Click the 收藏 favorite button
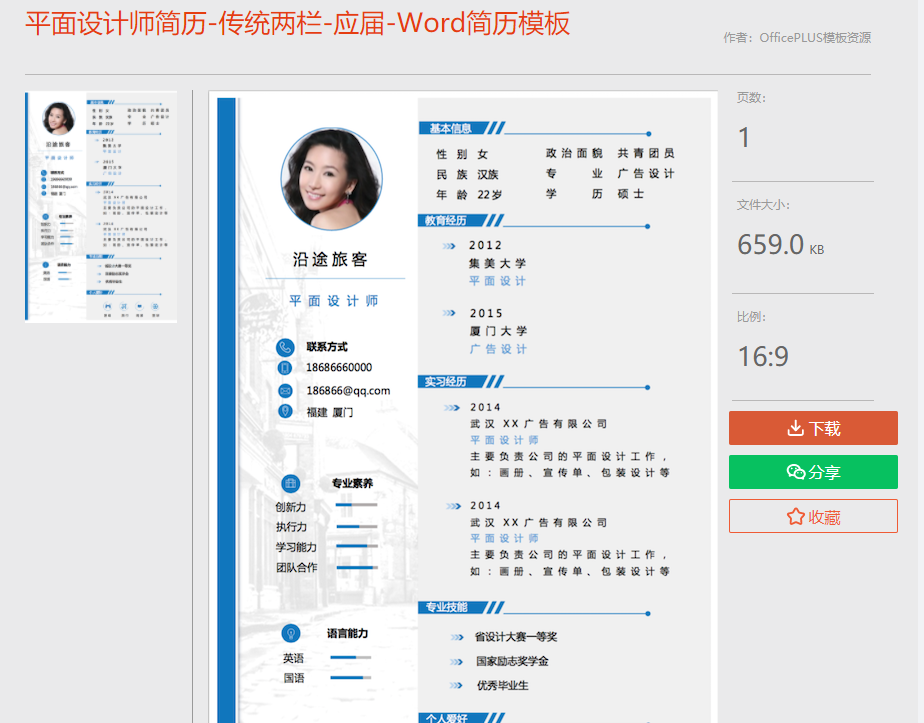 [x=813, y=518]
